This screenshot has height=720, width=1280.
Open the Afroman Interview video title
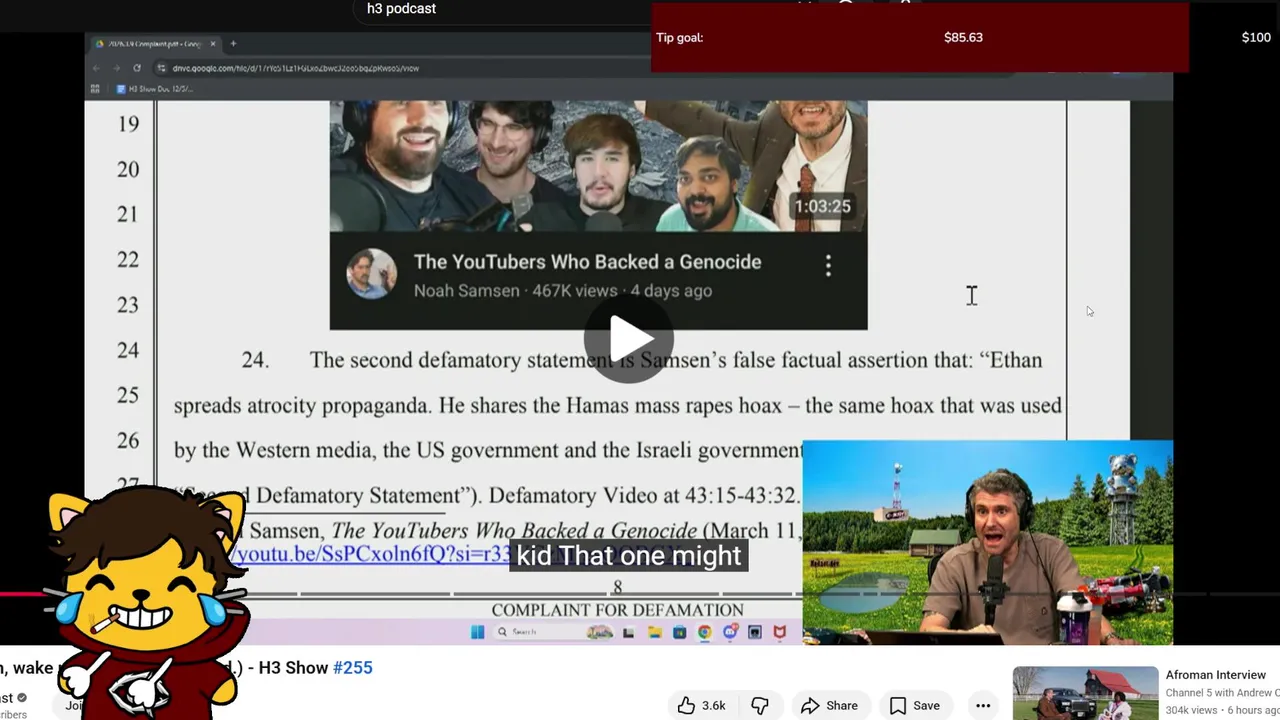pos(1215,675)
